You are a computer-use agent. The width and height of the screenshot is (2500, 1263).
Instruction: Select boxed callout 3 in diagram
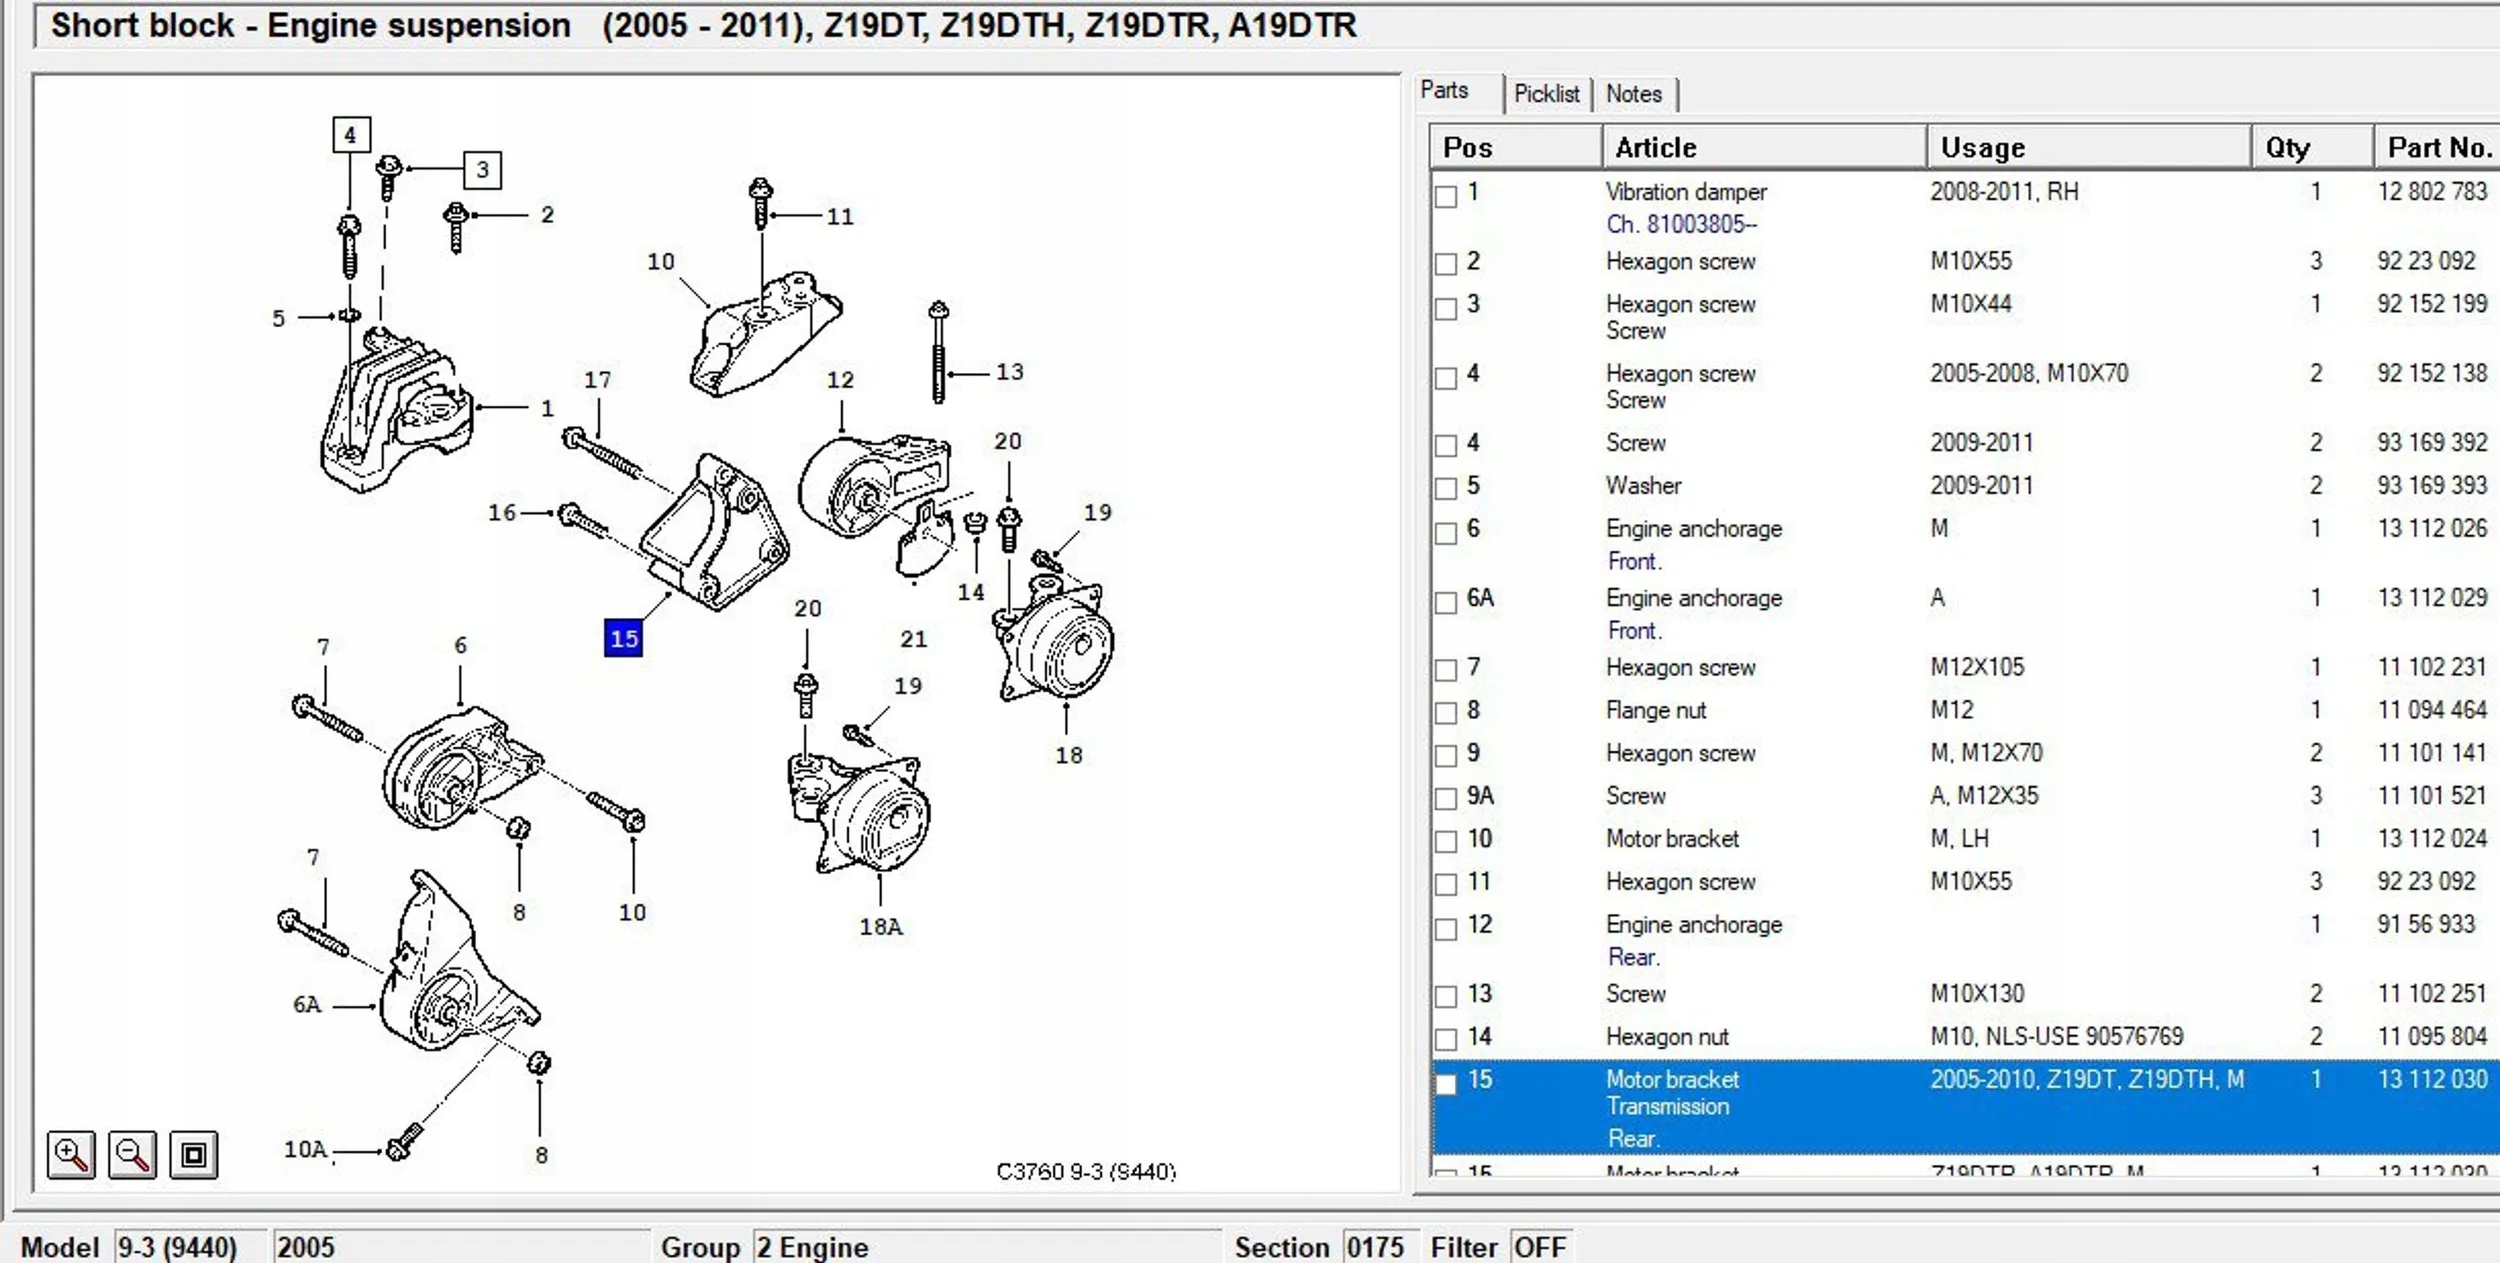click(482, 170)
